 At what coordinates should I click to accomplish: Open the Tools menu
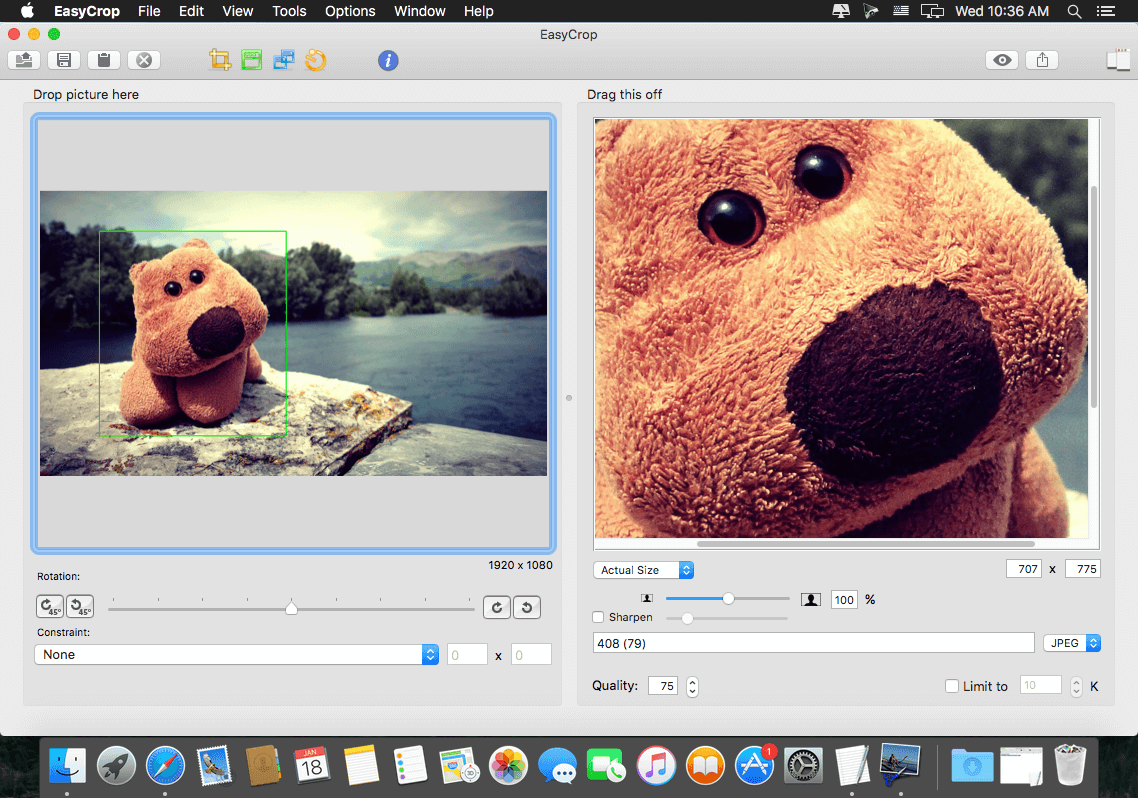coord(289,11)
